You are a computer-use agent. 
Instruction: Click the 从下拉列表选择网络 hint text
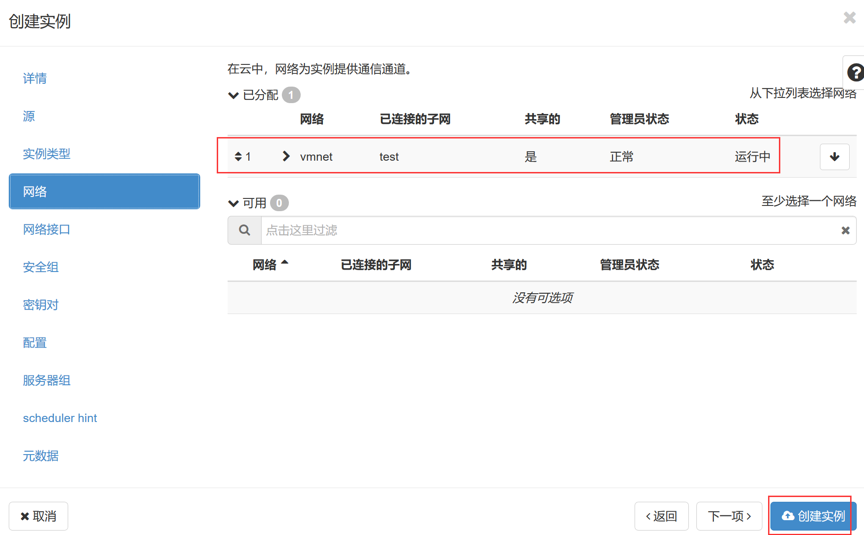803,93
